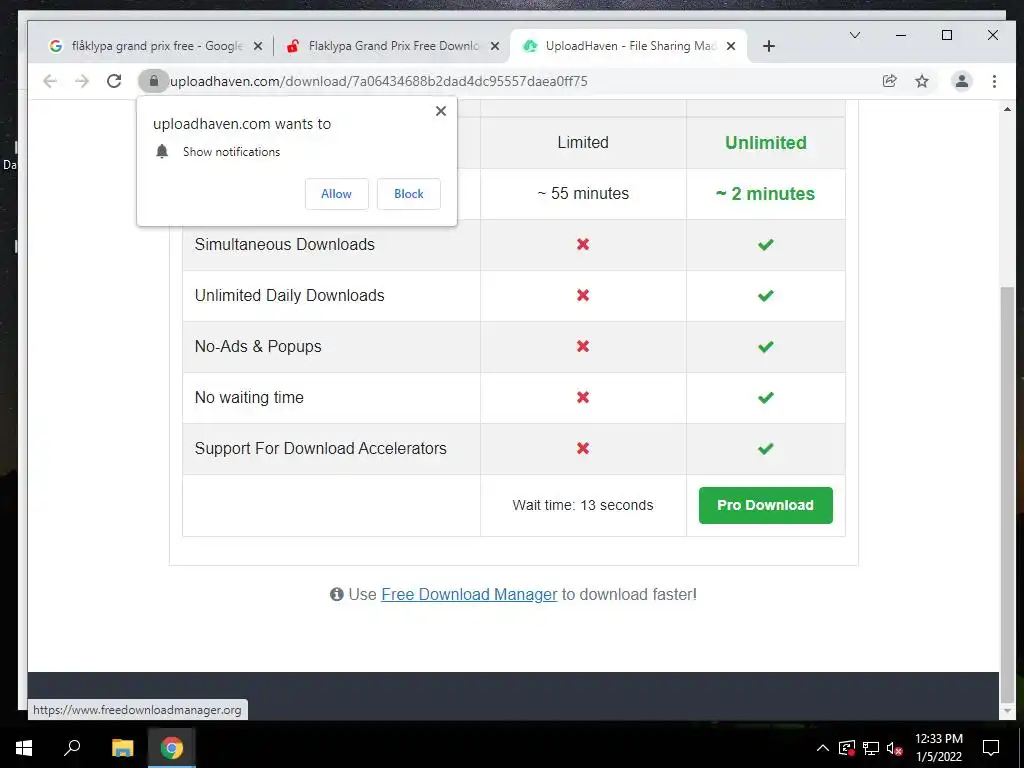Bookmark this page with the star icon
The height and width of the screenshot is (768, 1024).
[921, 81]
